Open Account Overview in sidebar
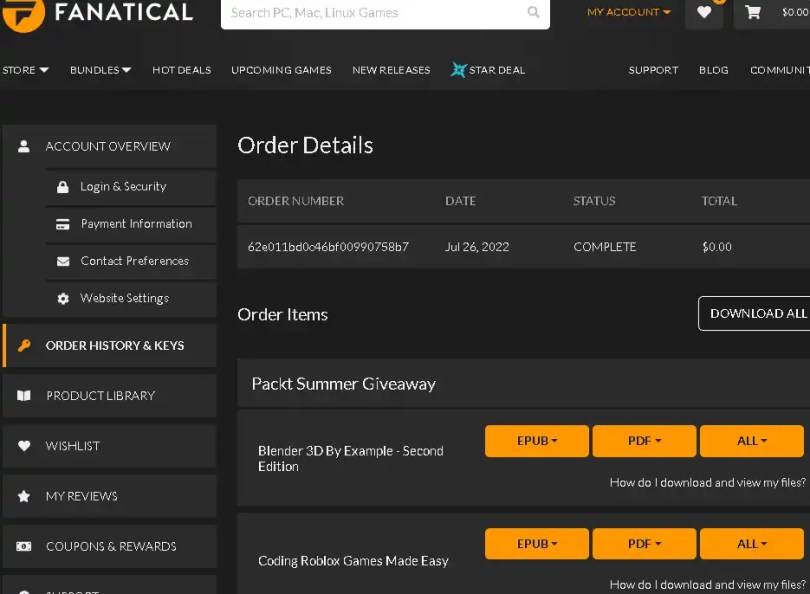Viewport: 810px width, 594px height. coord(110,146)
